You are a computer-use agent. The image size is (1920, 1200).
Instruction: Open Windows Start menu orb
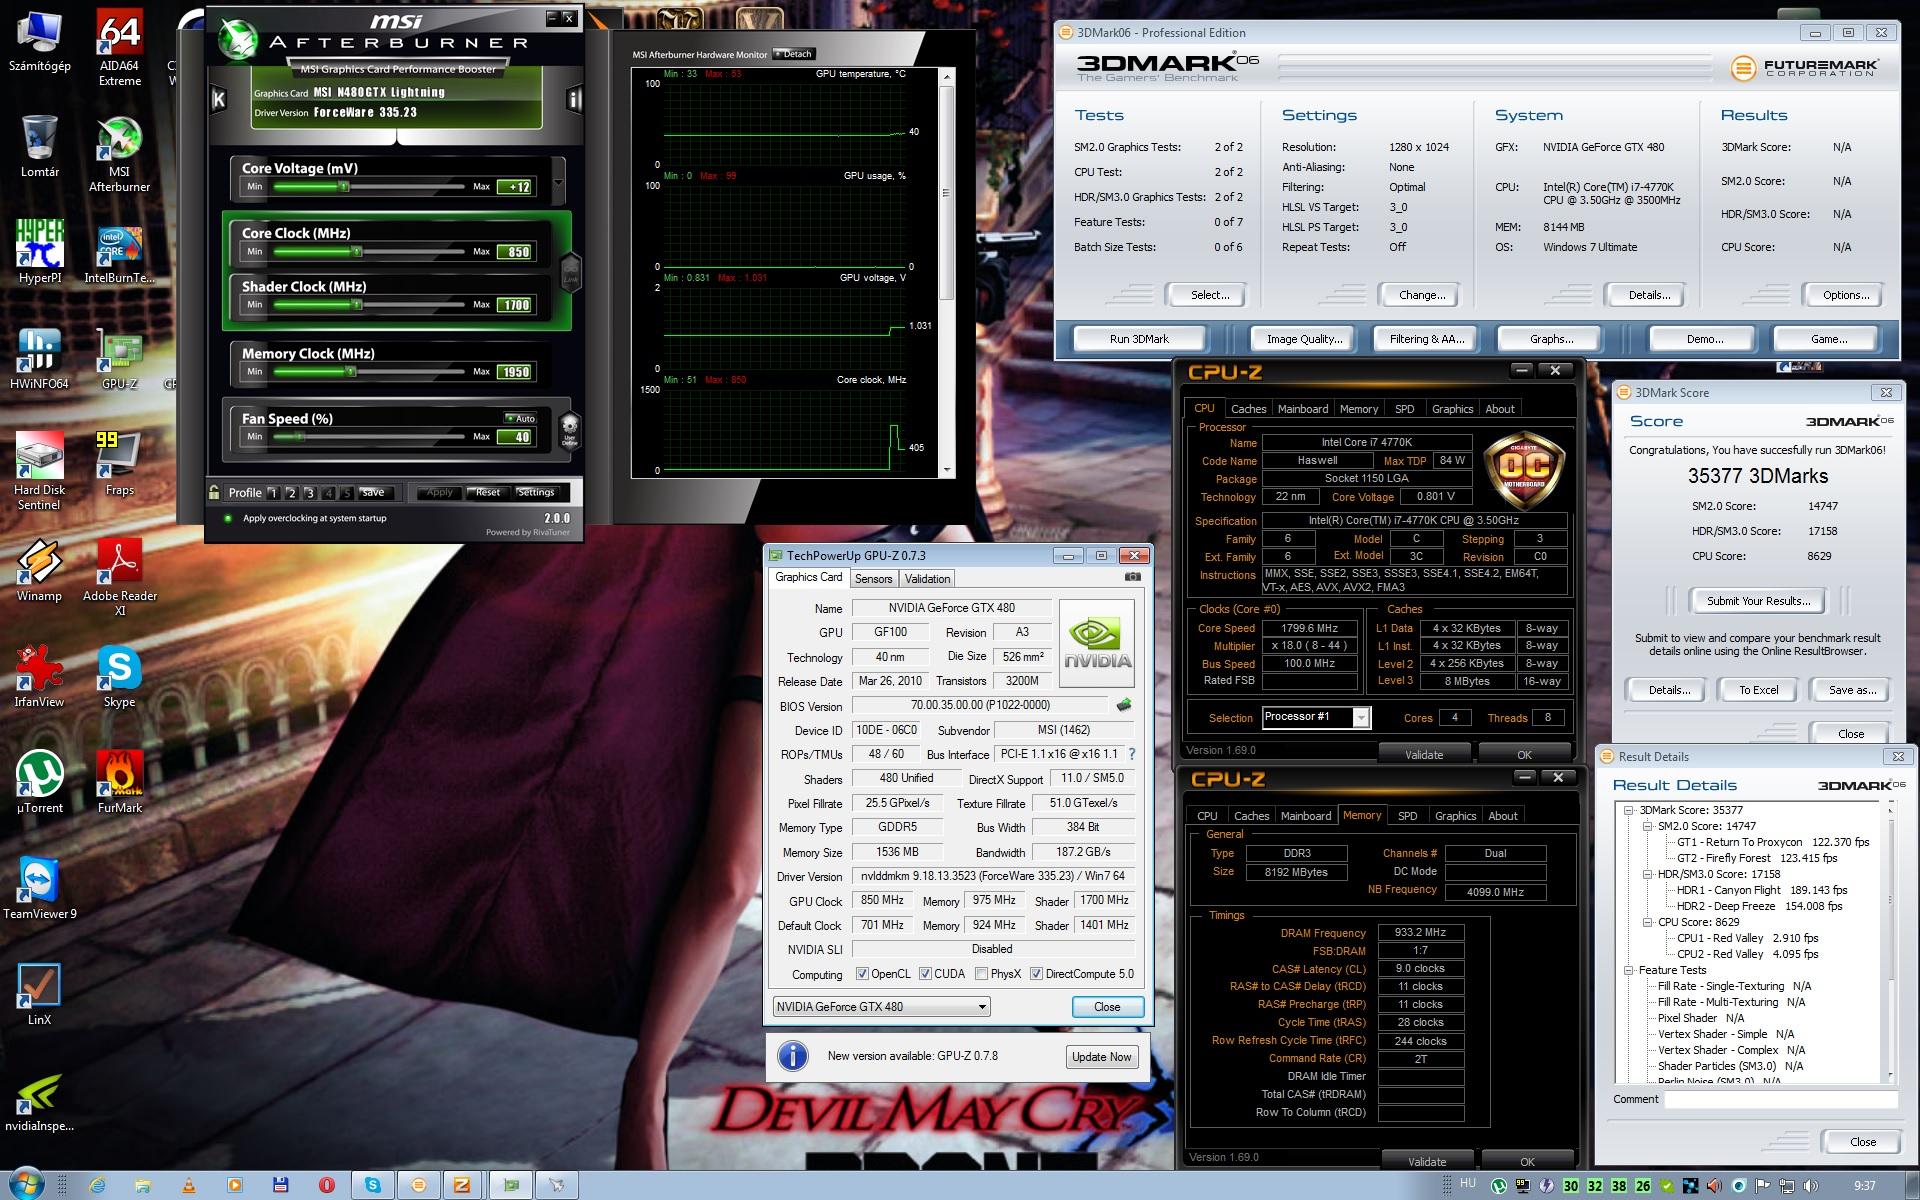point(25,1184)
